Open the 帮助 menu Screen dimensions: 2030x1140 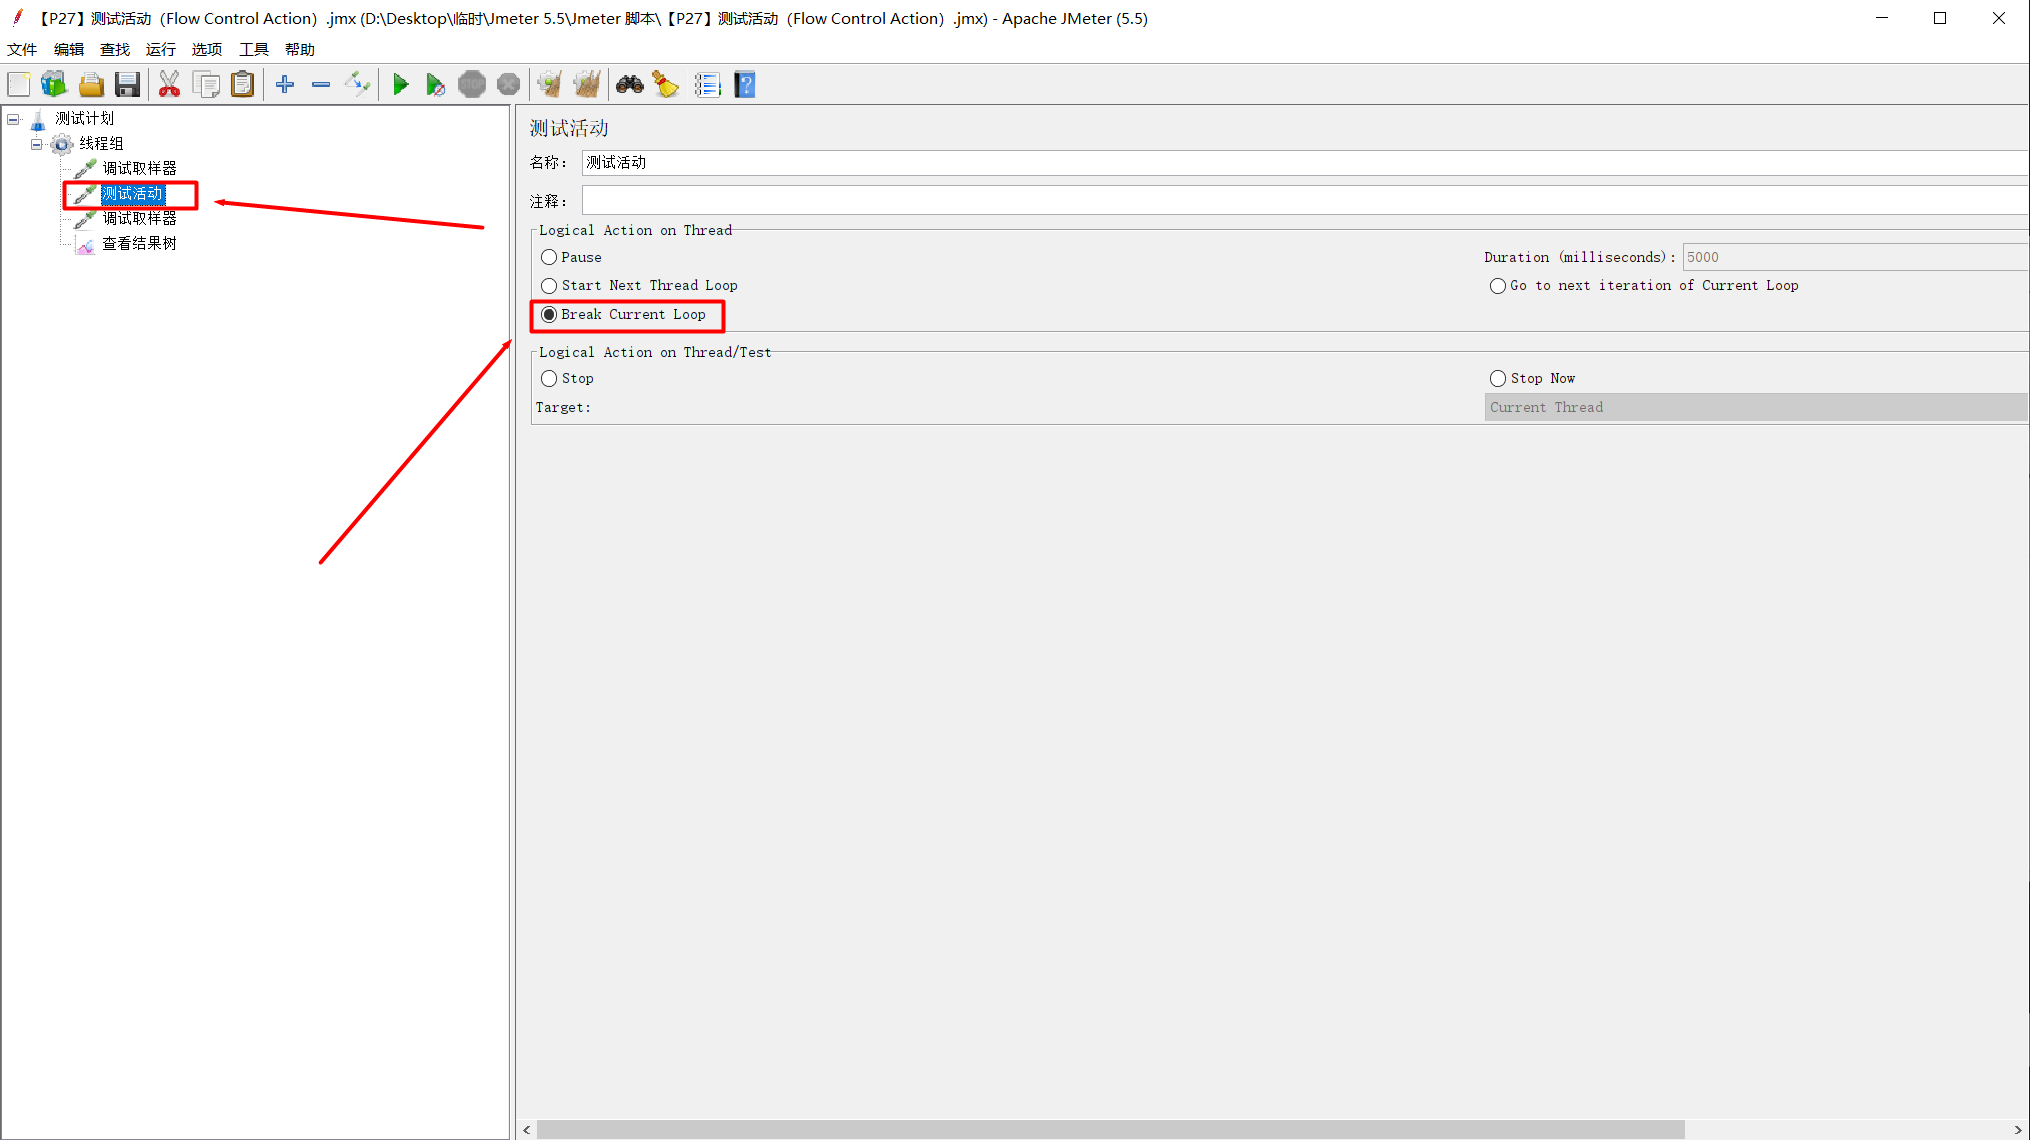[300, 49]
